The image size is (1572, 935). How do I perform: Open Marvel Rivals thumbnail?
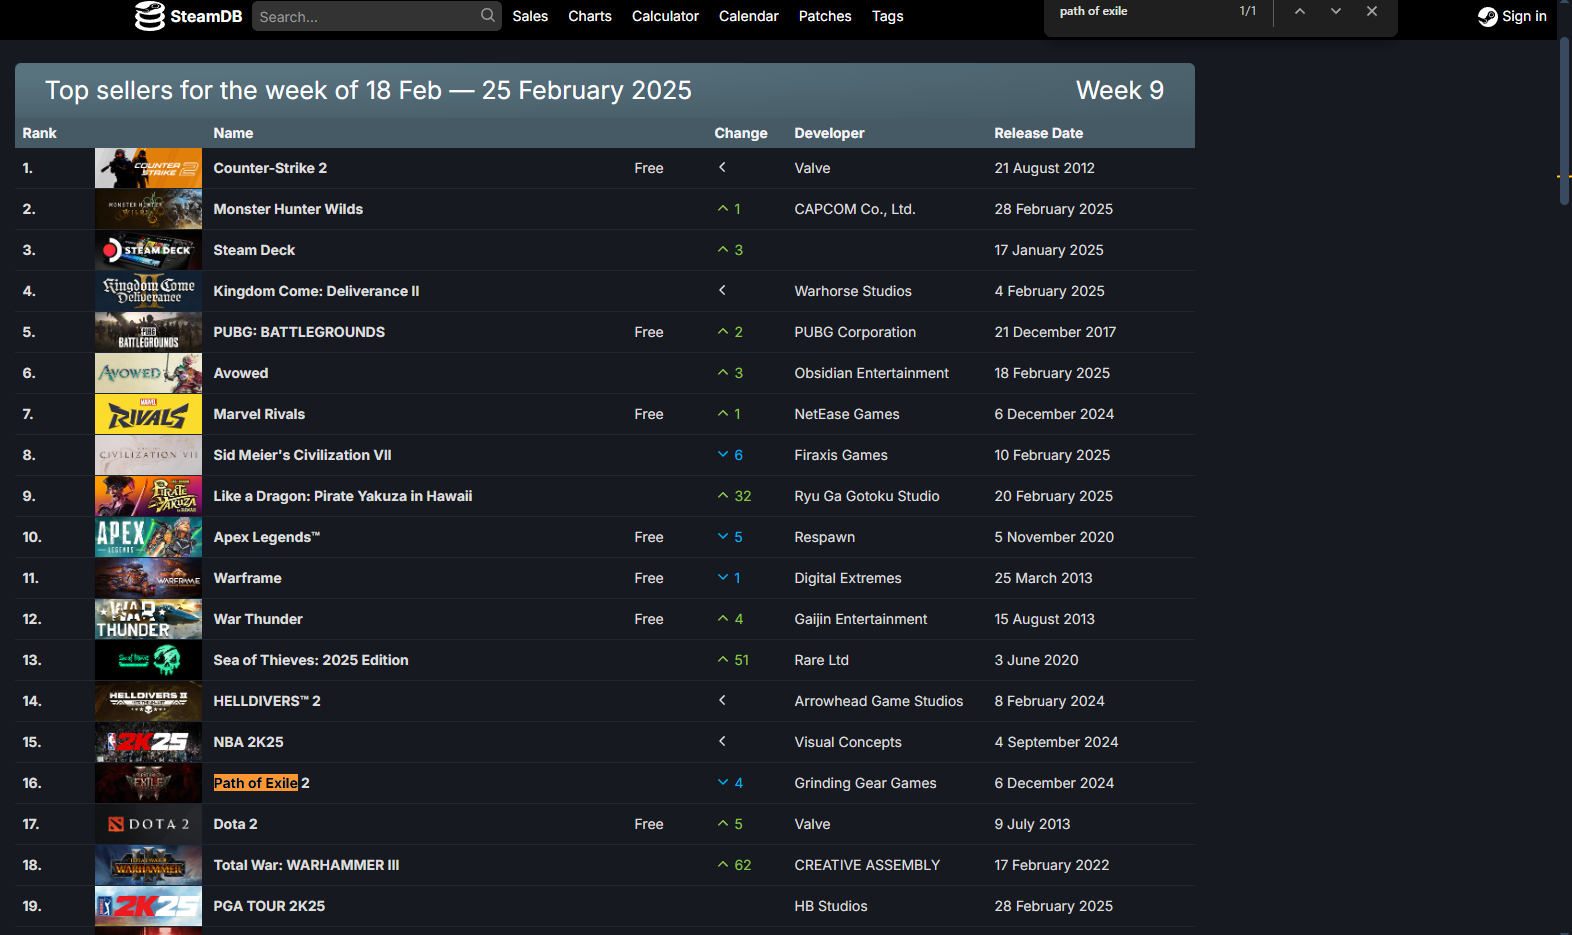148,414
